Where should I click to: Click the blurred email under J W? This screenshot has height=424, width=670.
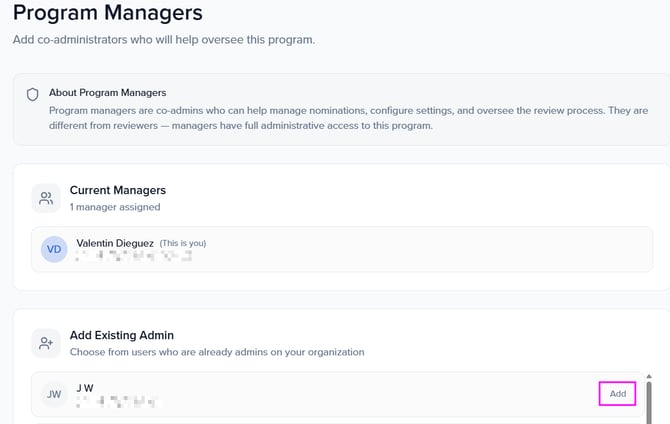click(x=118, y=402)
